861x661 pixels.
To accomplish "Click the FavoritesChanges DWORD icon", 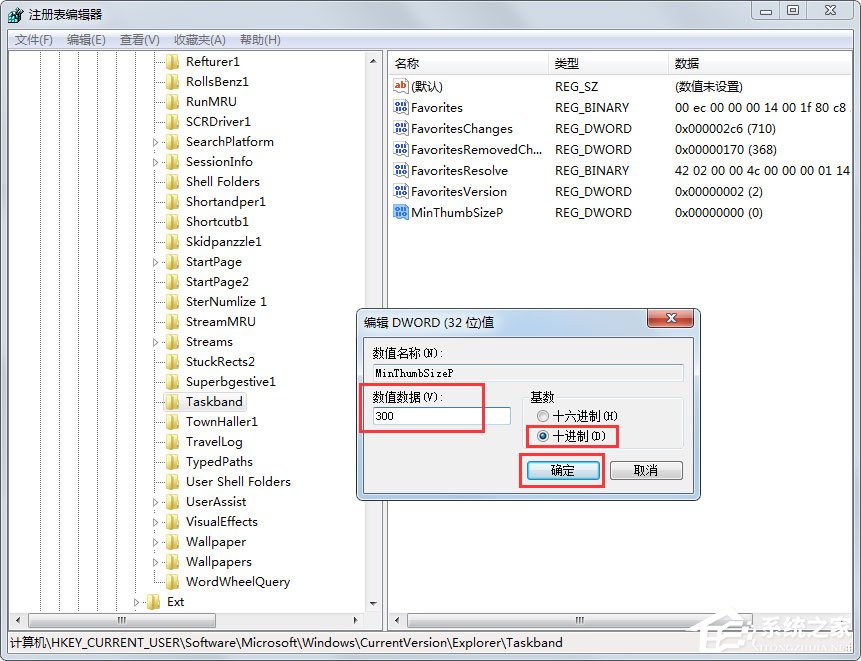I will [x=398, y=128].
